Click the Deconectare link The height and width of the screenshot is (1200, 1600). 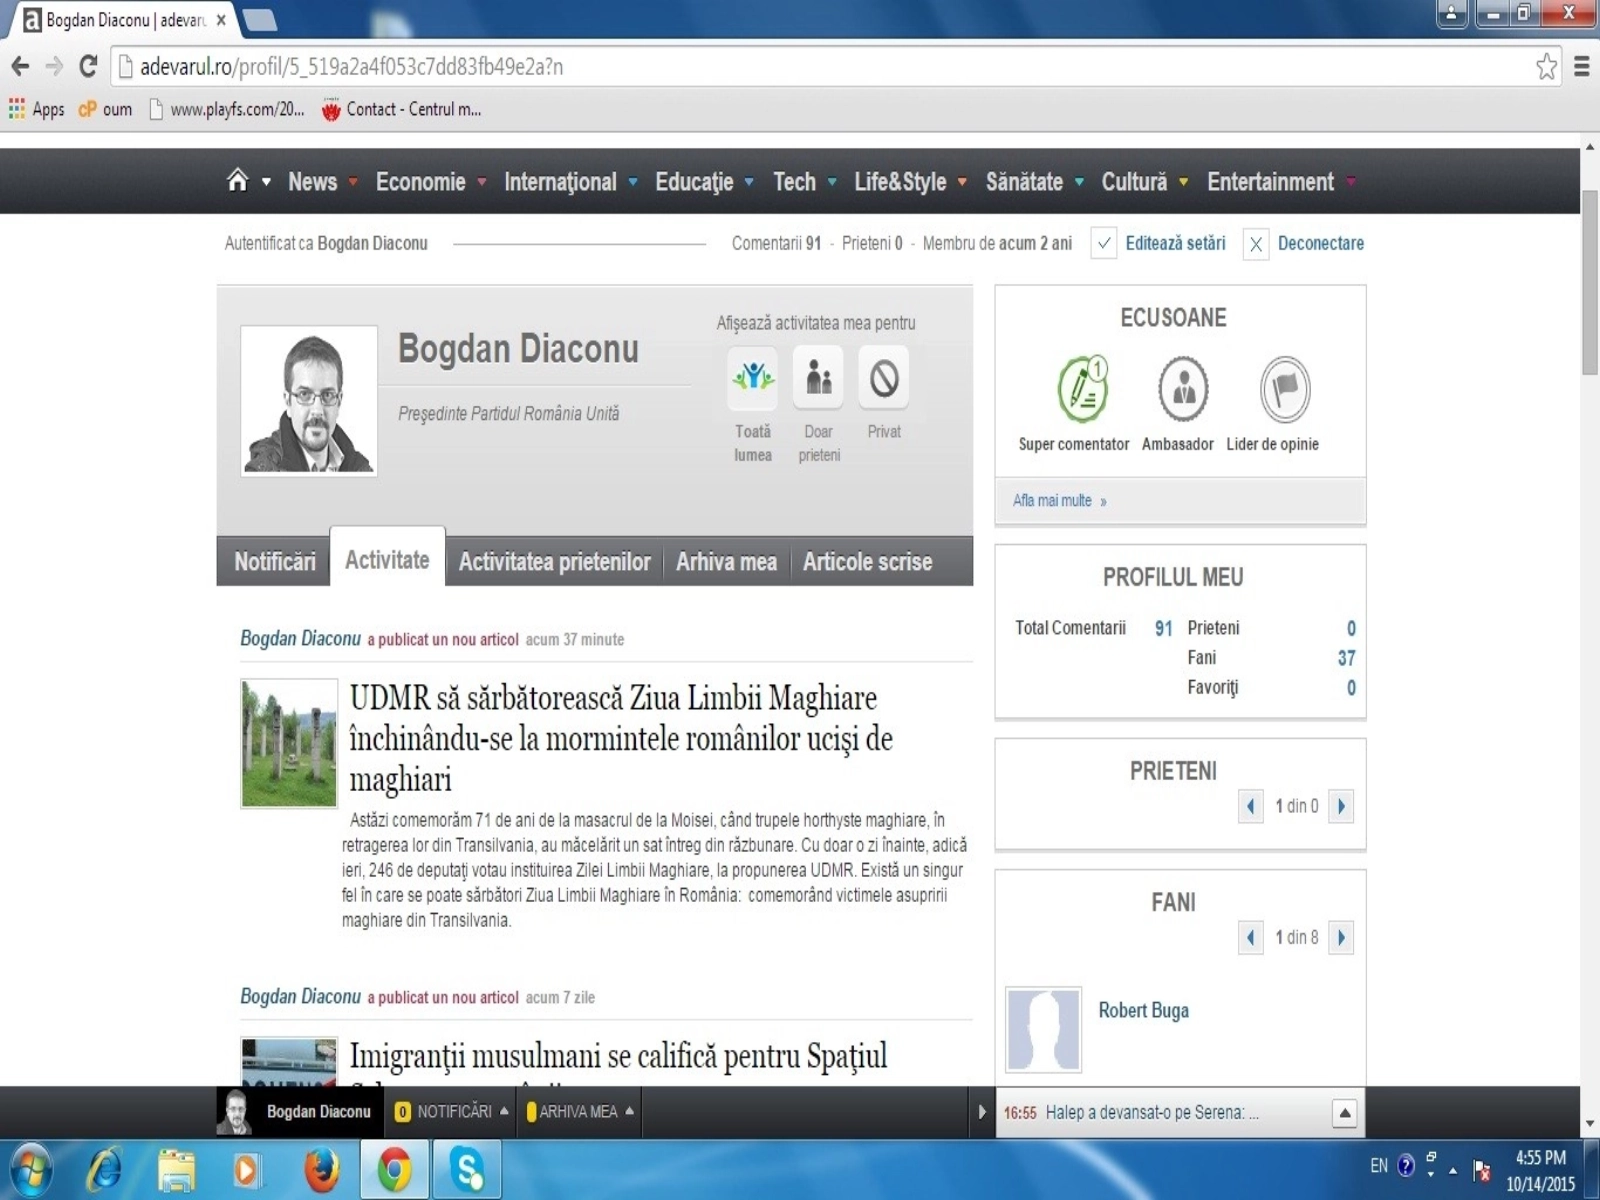click(x=1320, y=243)
